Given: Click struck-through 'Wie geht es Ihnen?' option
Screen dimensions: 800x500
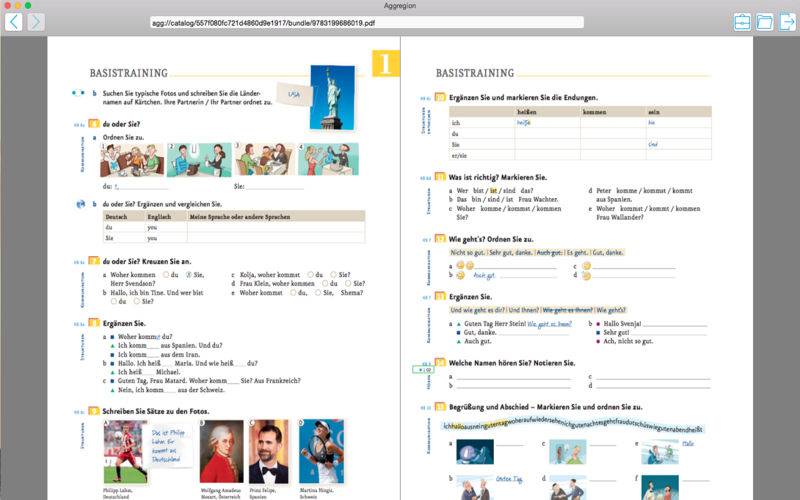Looking at the screenshot, I should (567, 310).
